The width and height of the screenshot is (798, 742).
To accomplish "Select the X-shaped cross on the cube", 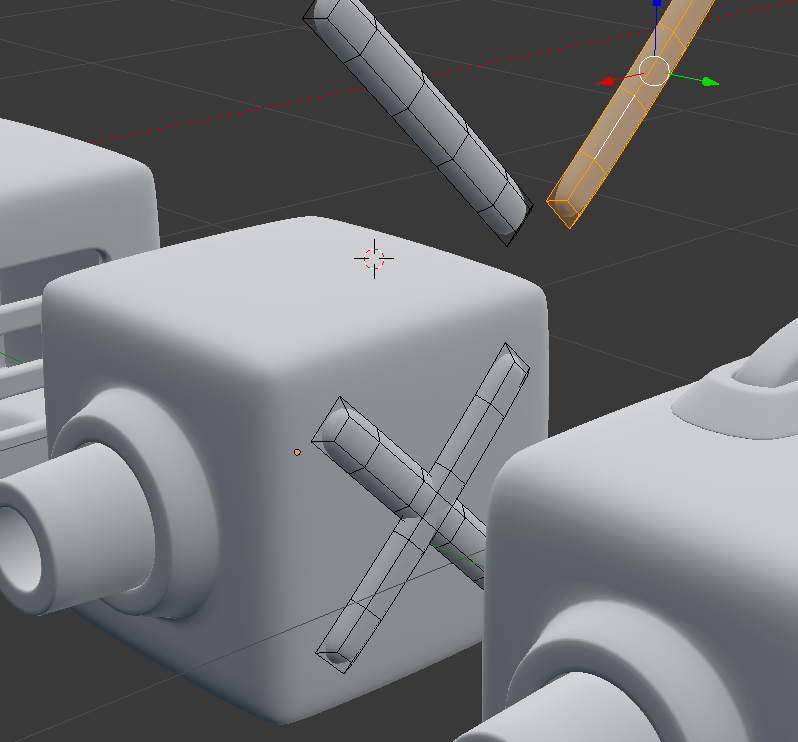I will tap(420, 509).
